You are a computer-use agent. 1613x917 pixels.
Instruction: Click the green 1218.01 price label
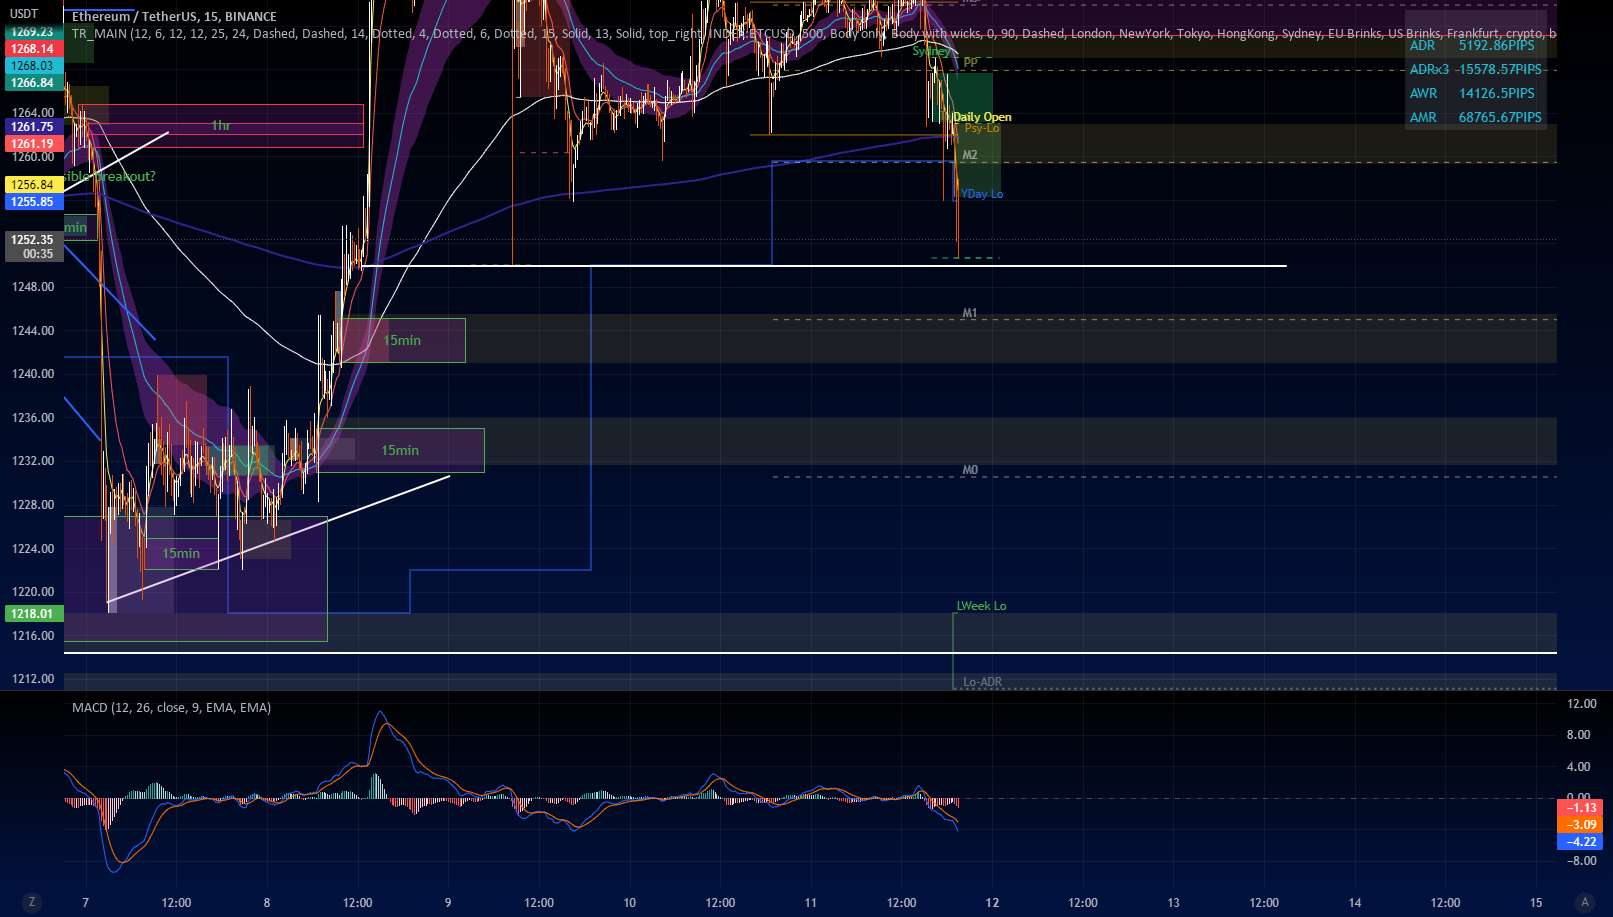33,614
